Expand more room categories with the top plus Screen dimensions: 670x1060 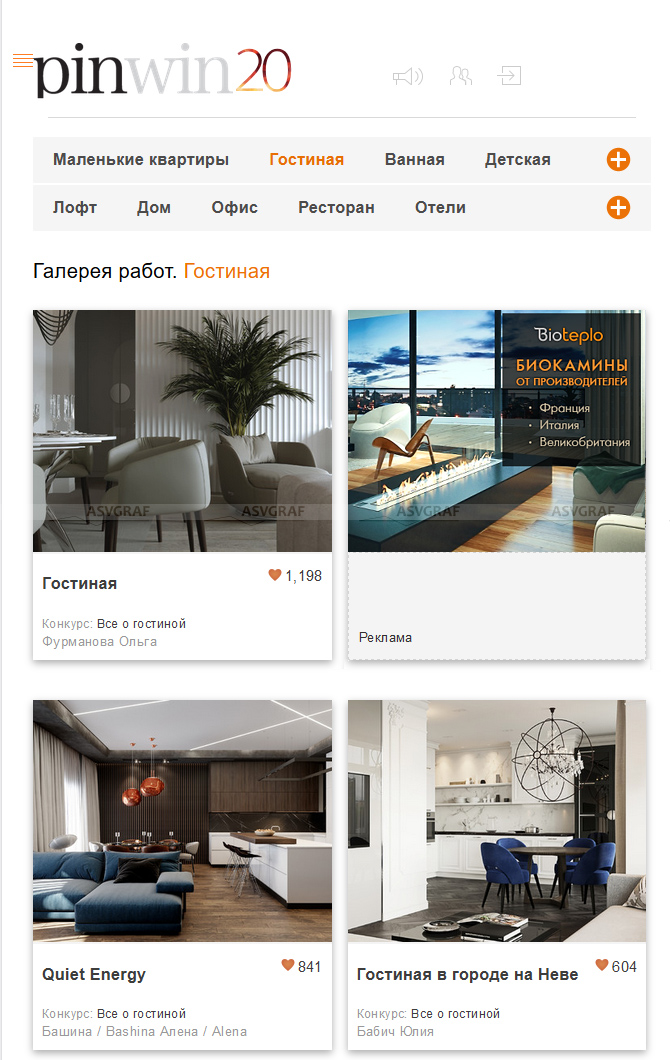tap(618, 160)
